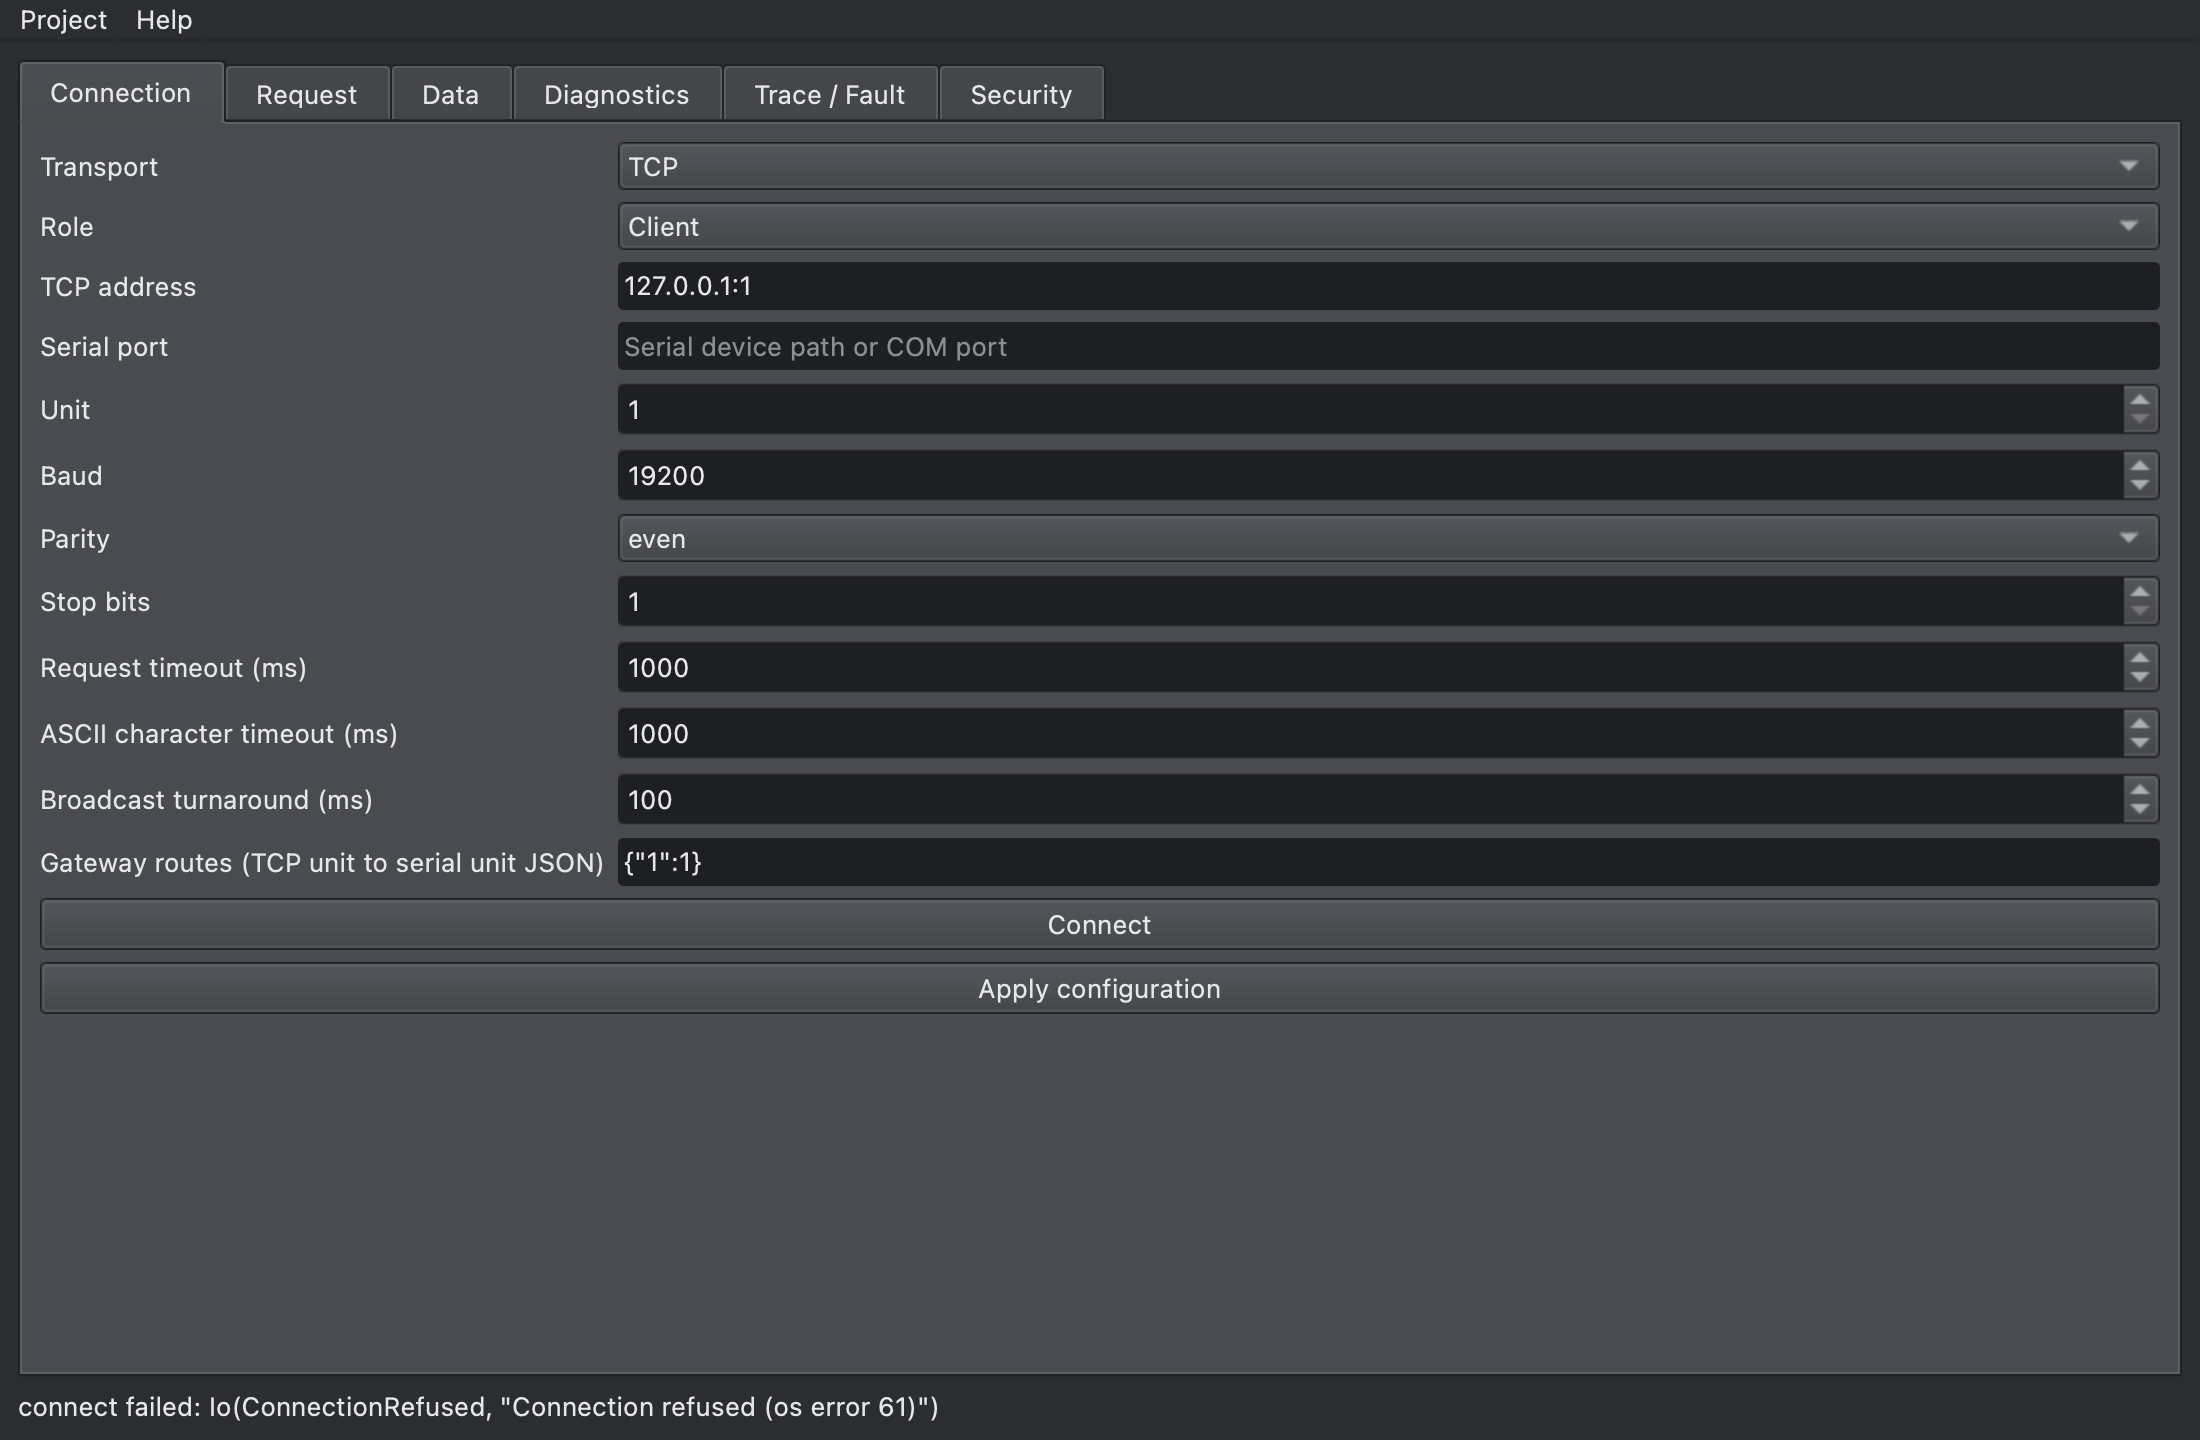
Task: Click the Parity label text
Action: [x=75, y=539]
